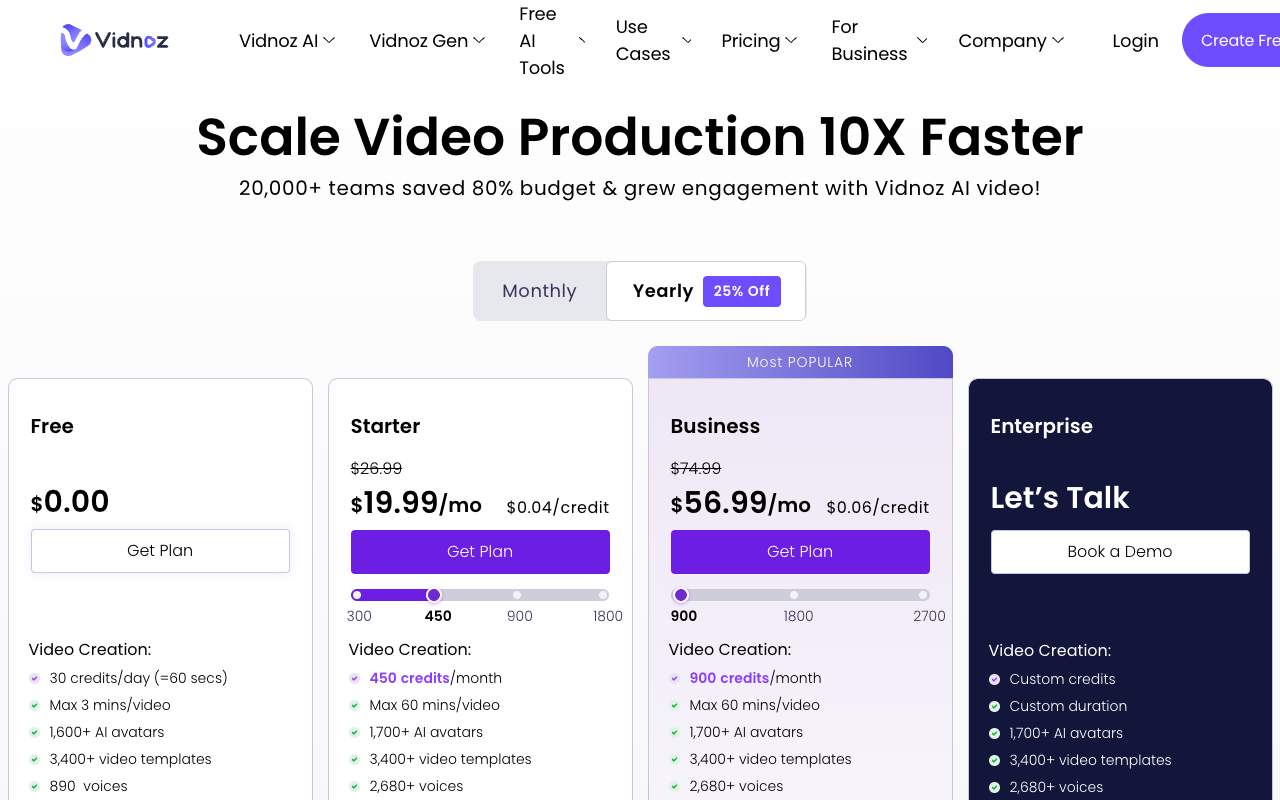Click the $19.99/mo Starter price
1280x800 pixels.
click(416, 502)
